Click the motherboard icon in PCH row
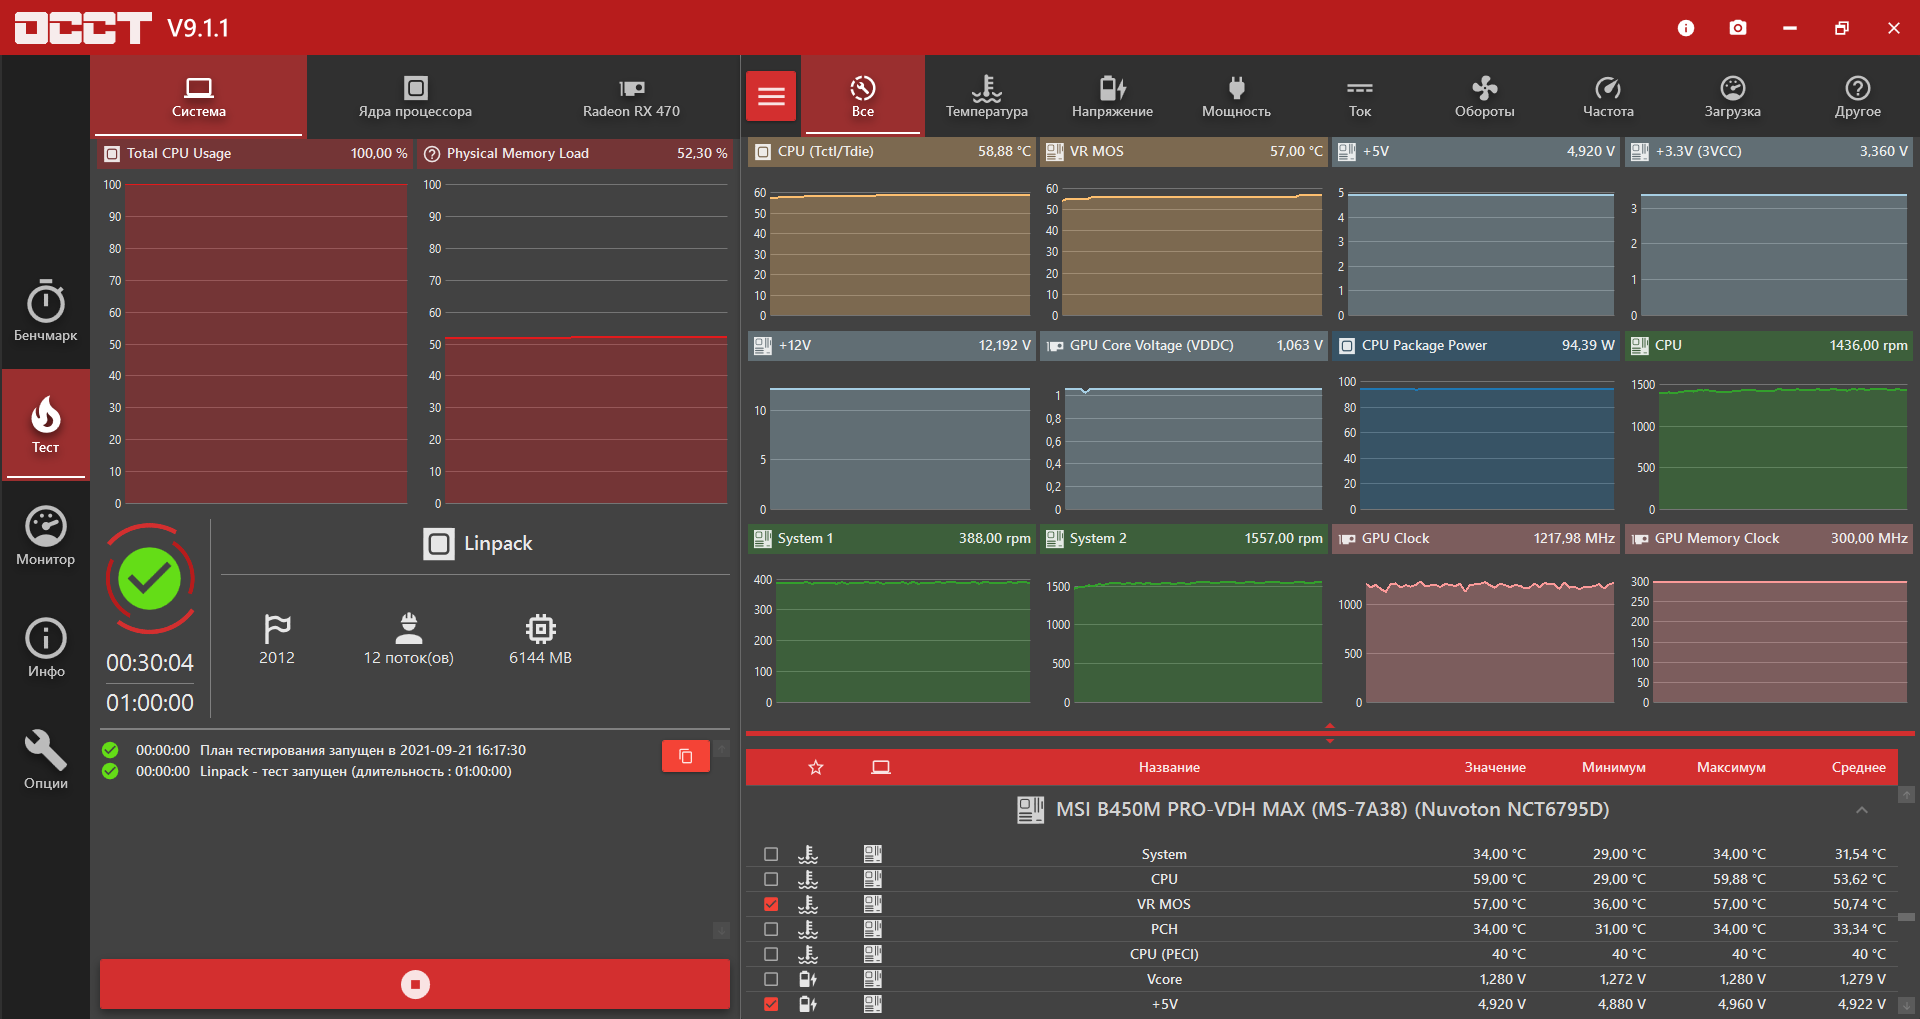This screenshot has height=1019, width=1920. 873,929
